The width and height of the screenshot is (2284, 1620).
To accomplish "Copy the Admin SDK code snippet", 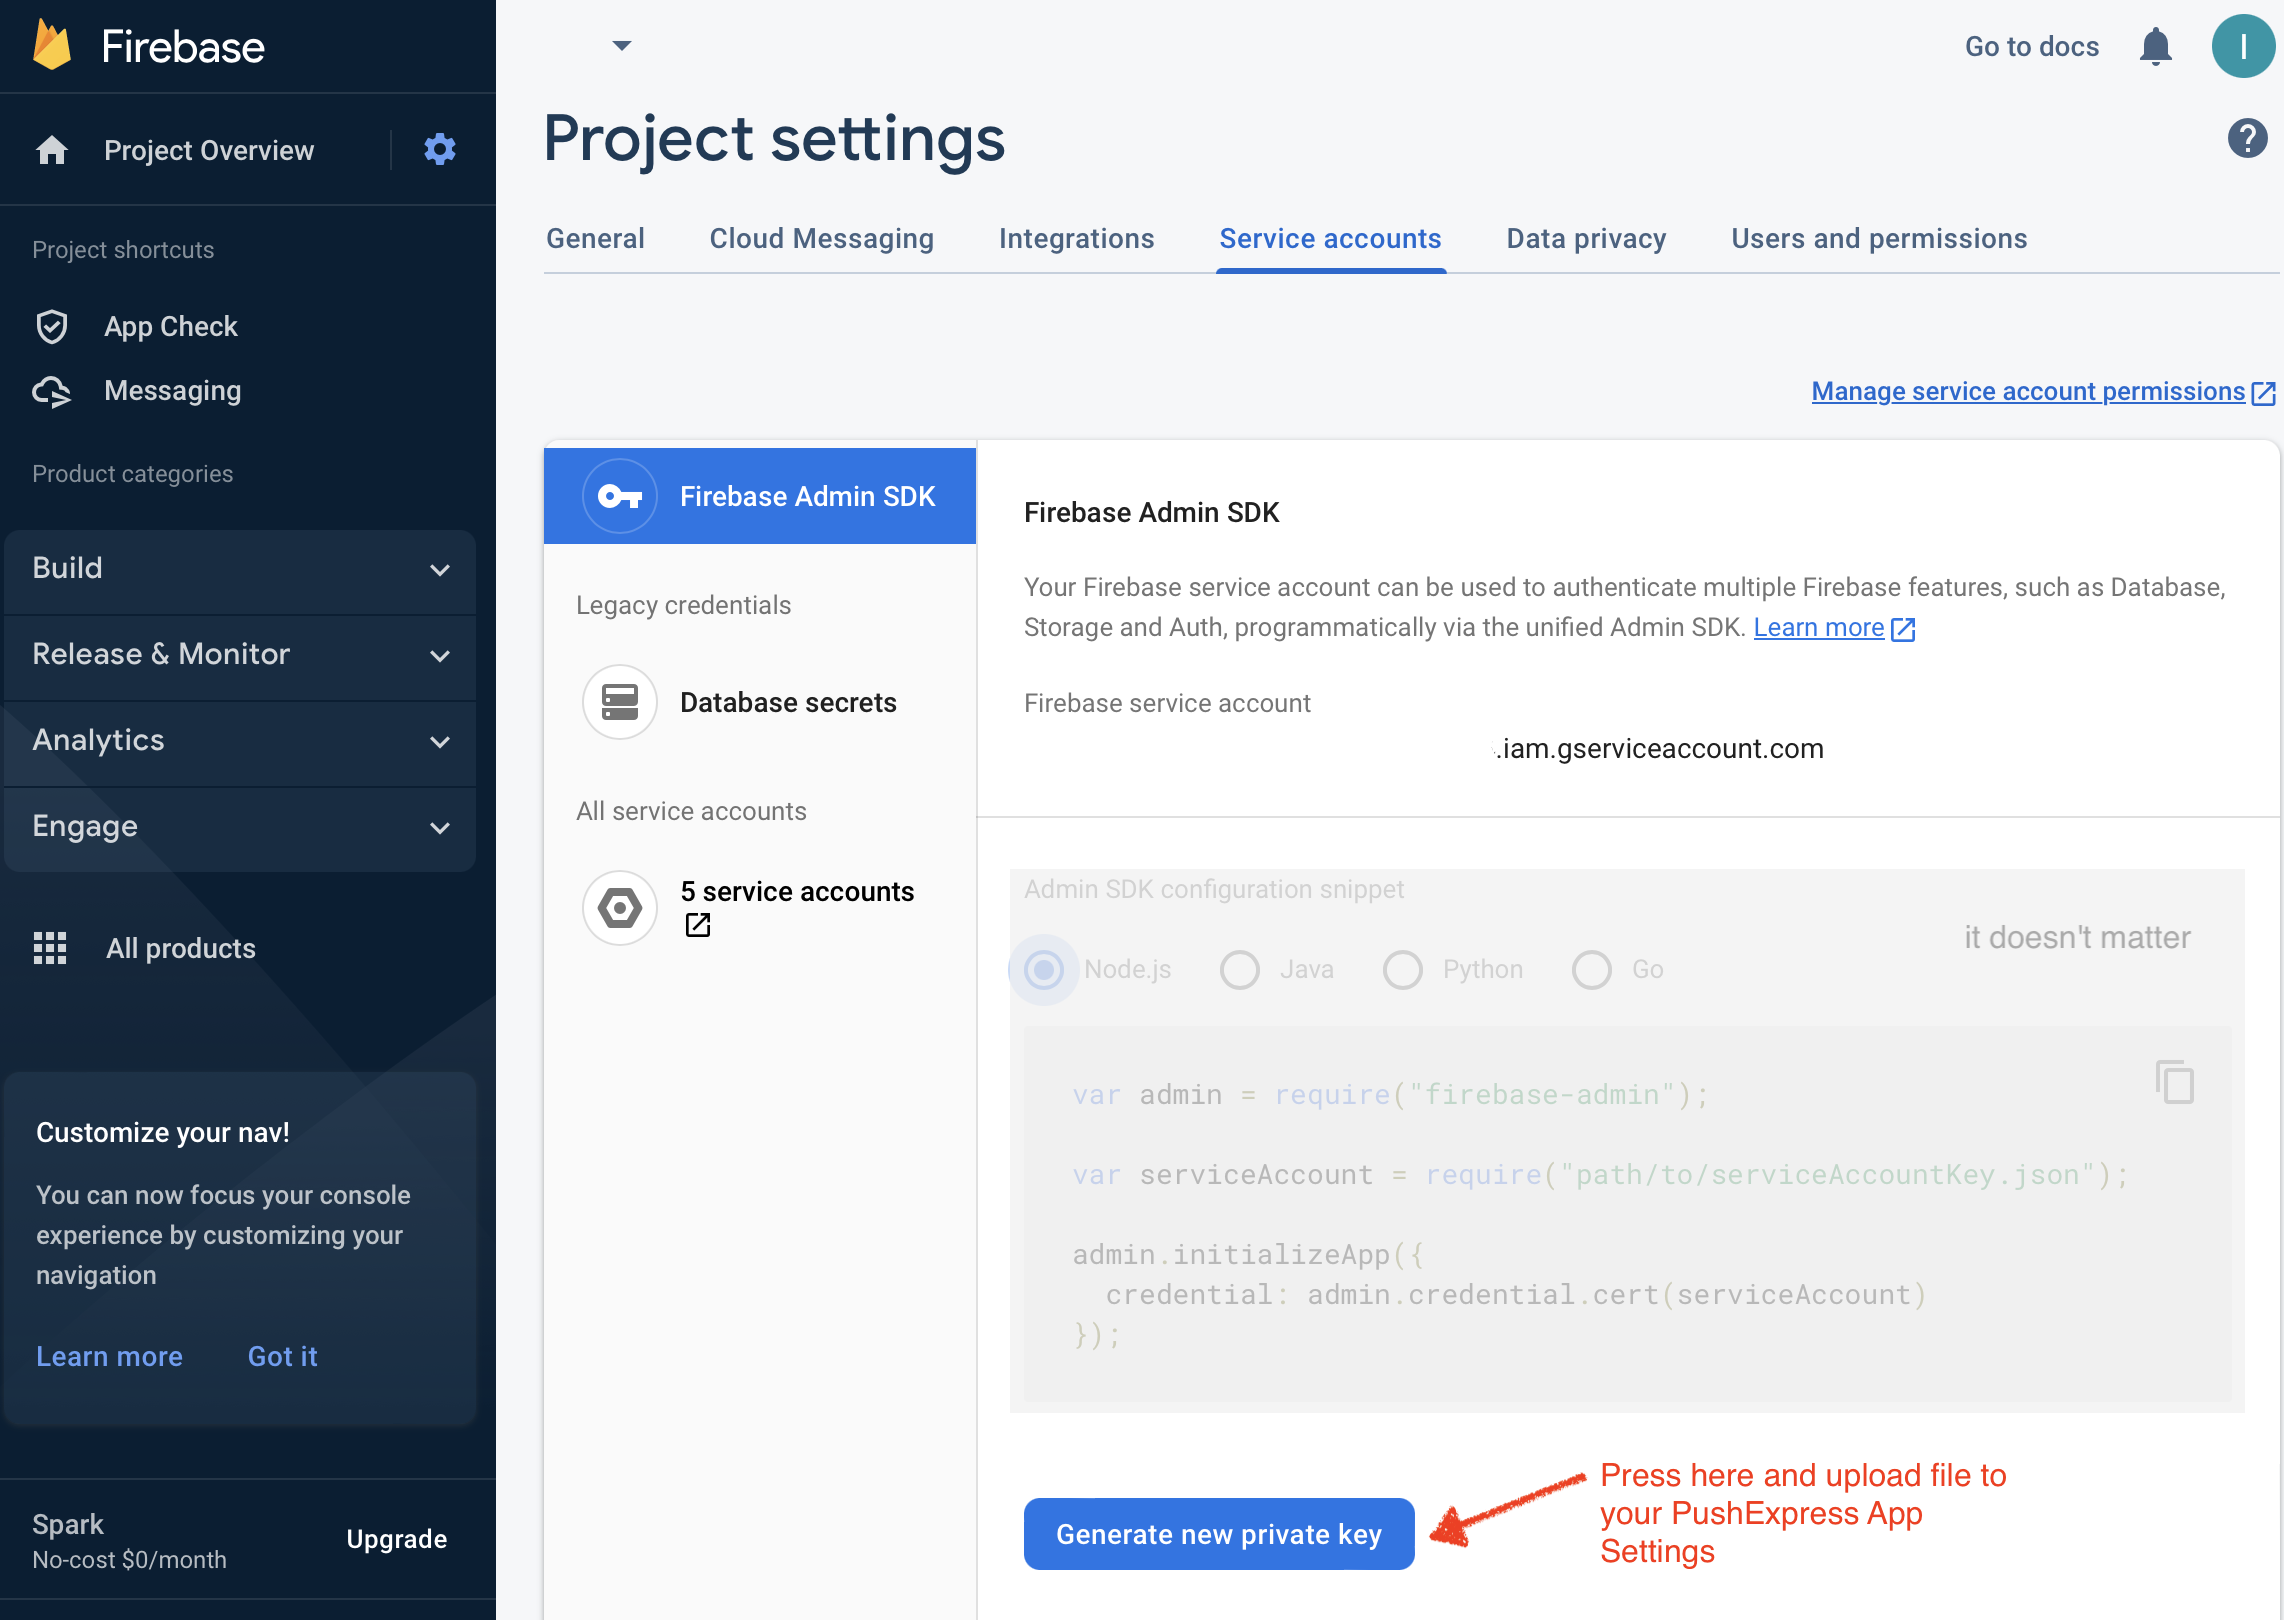I will 2175,1082.
